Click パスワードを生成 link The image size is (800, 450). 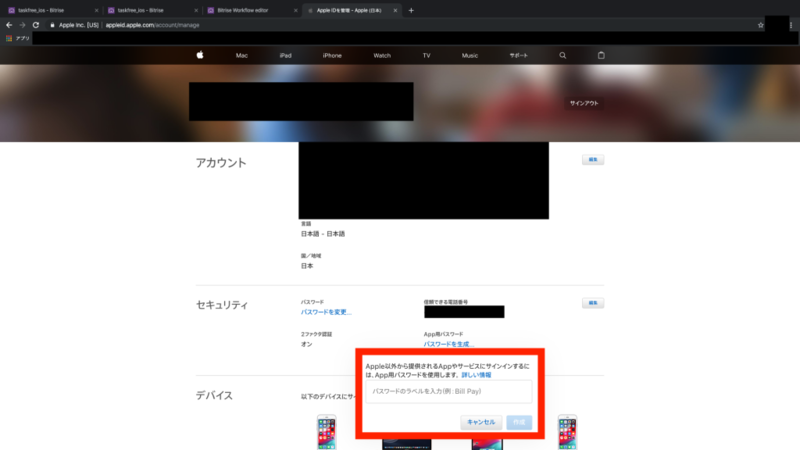[x=449, y=344]
